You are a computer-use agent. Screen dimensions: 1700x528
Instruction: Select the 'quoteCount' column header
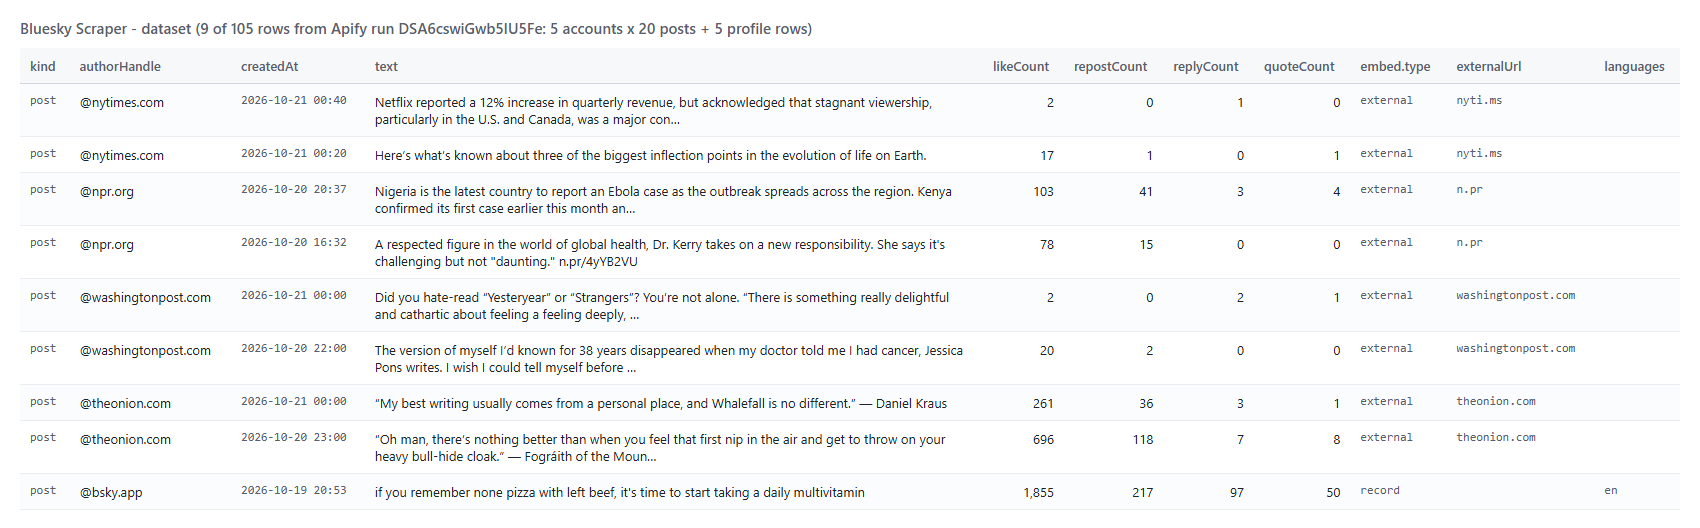[1299, 67]
